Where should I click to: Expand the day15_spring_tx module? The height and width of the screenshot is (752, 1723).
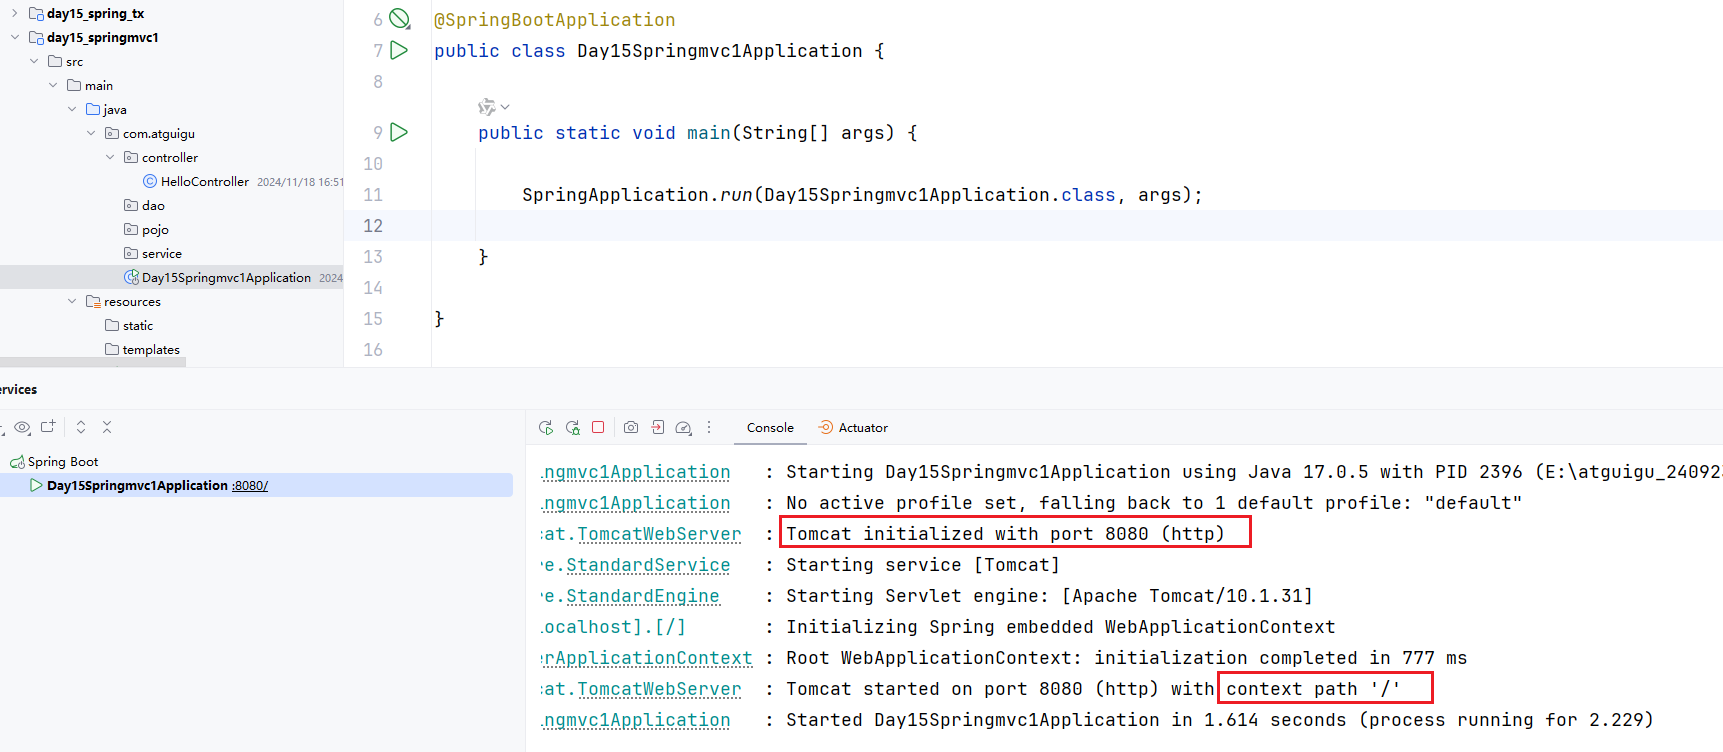(14, 13)
